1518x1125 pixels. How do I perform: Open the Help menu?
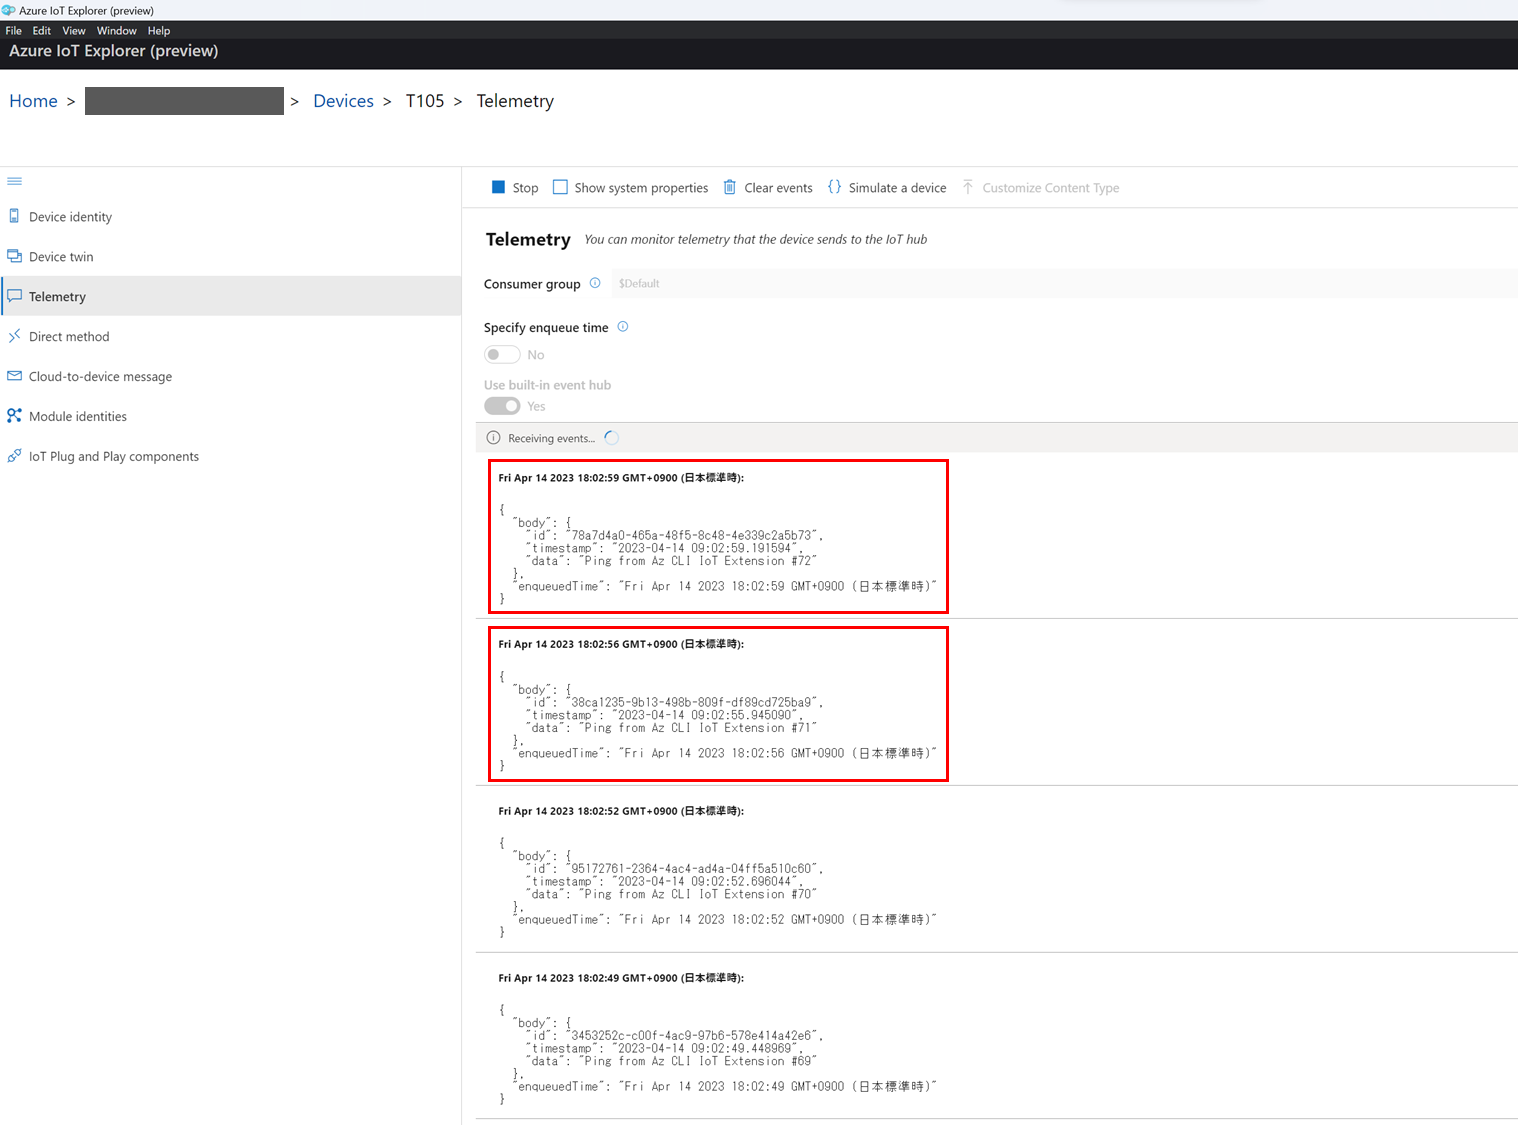pos(159,31)
